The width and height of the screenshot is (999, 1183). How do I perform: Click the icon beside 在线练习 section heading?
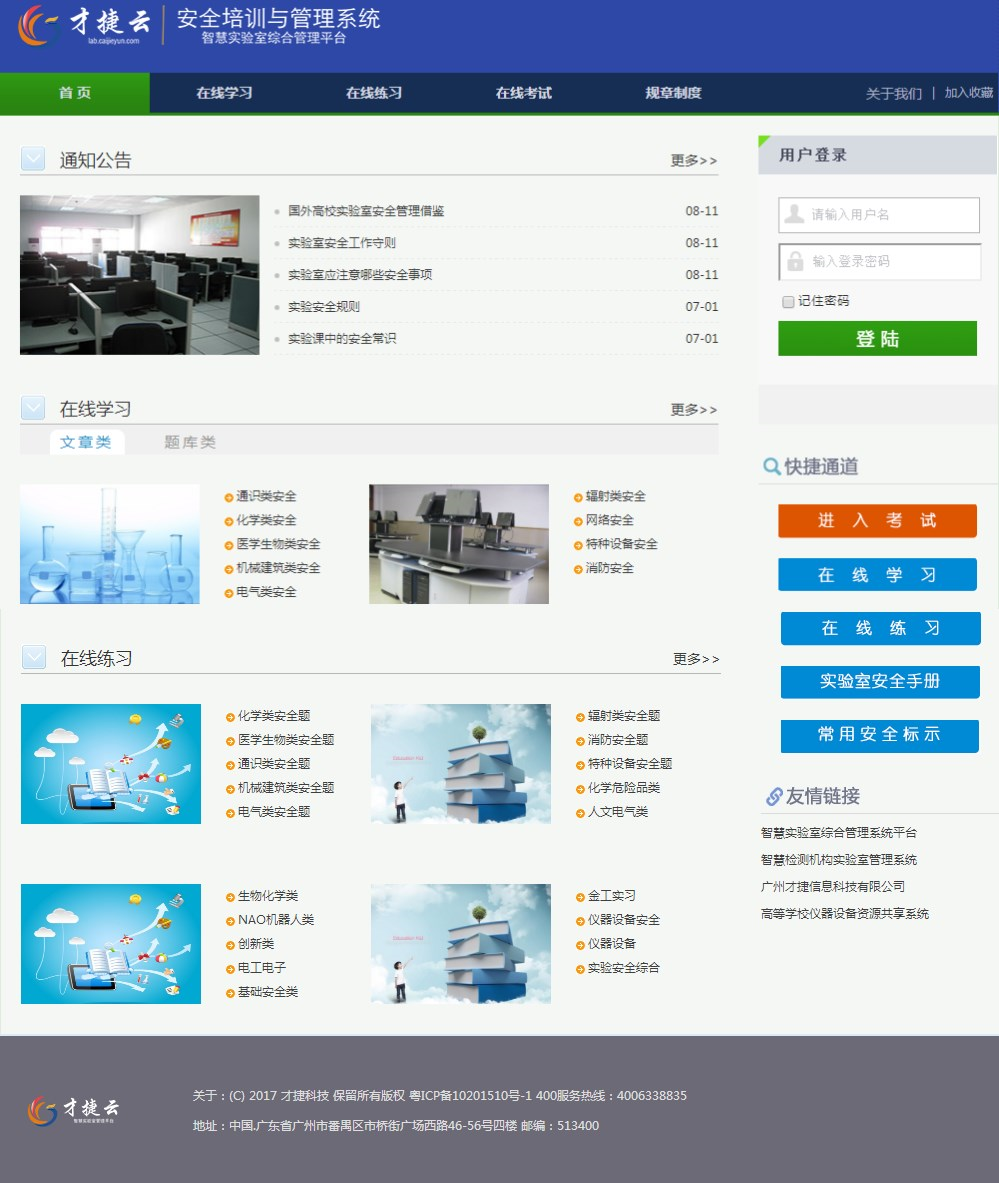pyautogui.click(x=34, y=657)
